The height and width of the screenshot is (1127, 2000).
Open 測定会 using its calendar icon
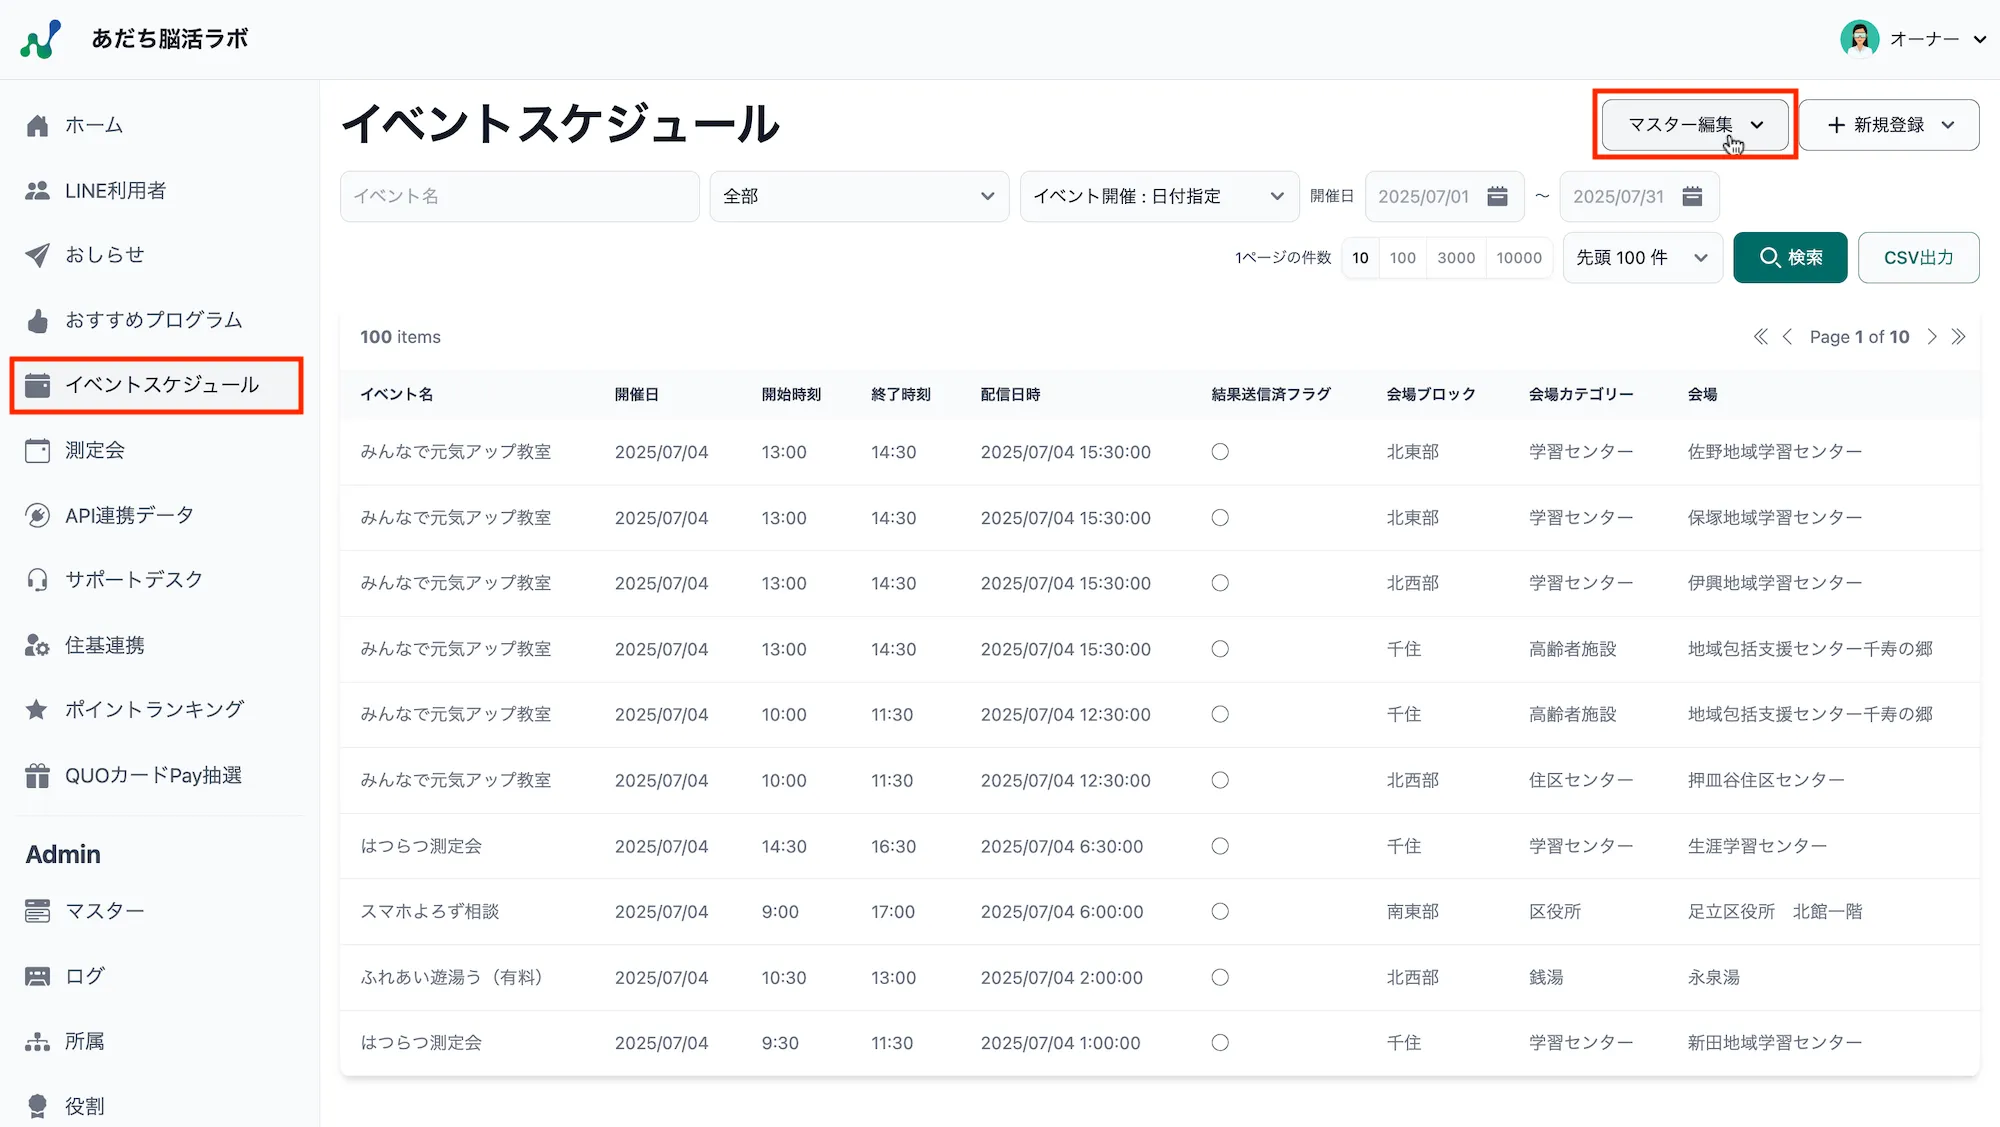pyautogui.click(x=37, y=449)
